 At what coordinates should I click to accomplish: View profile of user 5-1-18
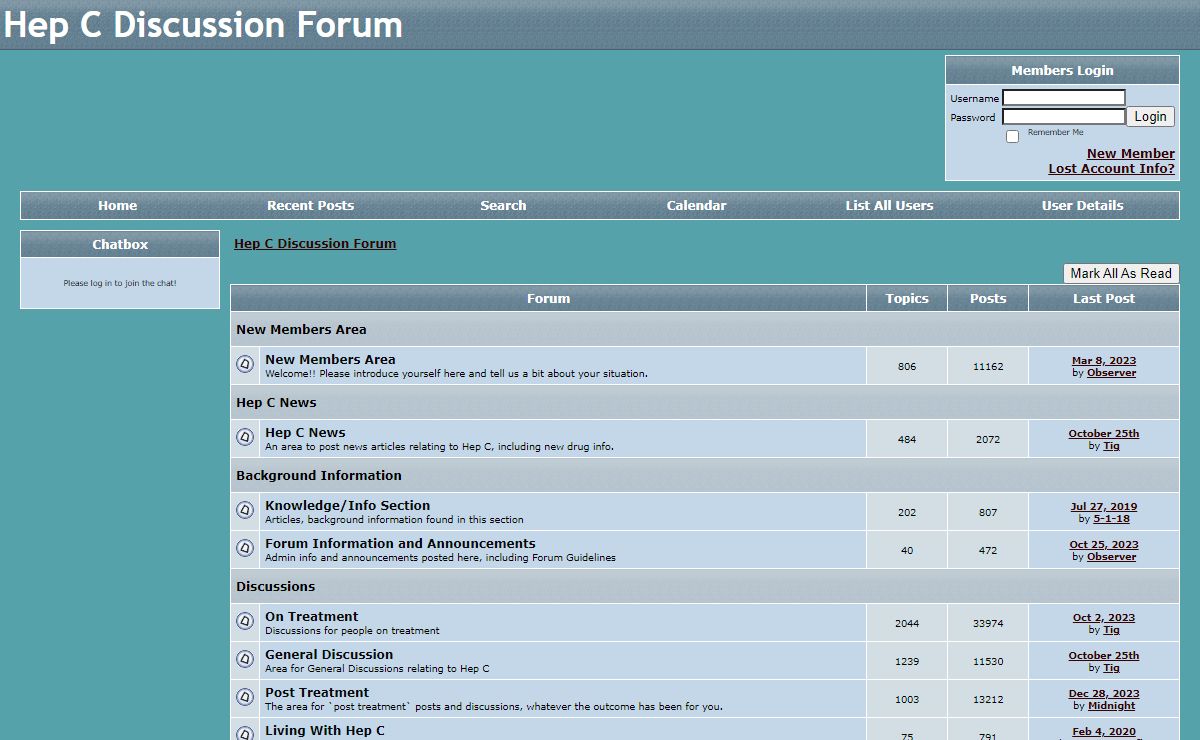tap(1111, 518)
